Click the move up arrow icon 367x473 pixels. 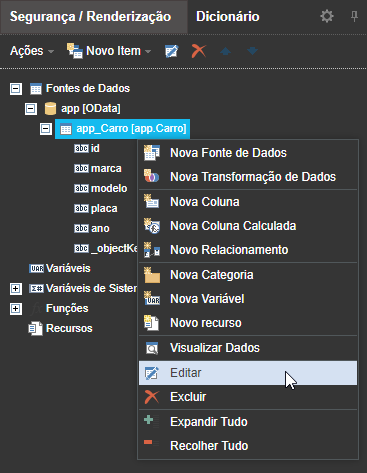click(x=226, y=51)
